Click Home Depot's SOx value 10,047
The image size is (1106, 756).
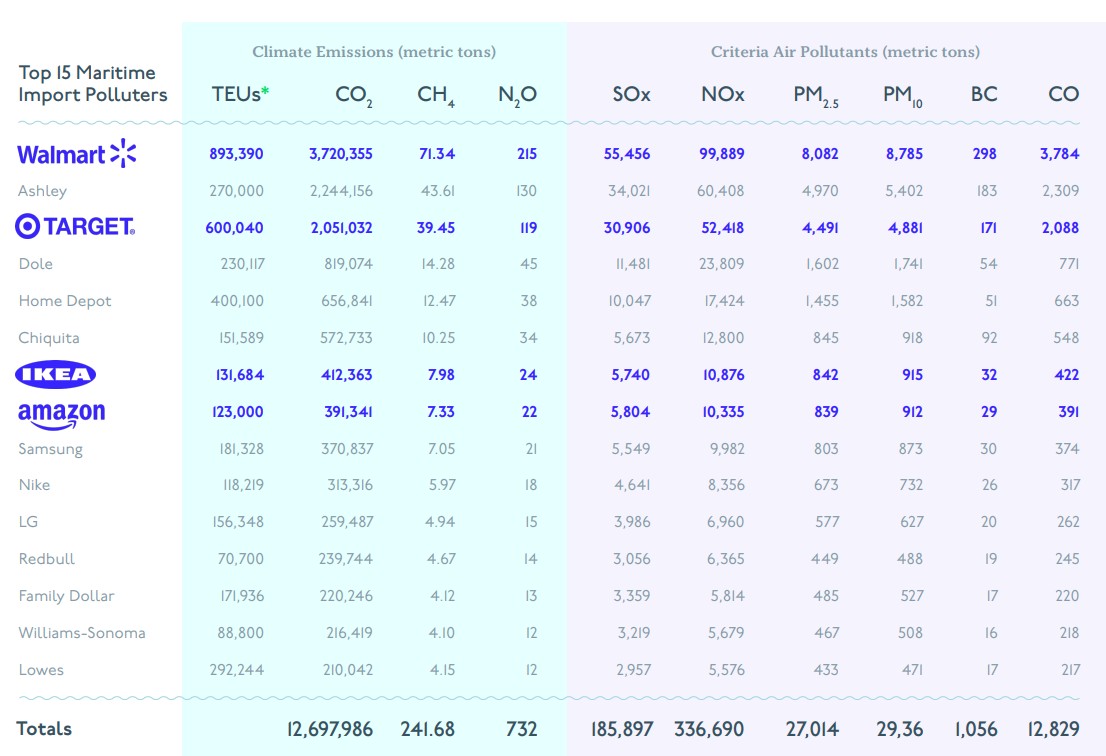click(x=629, y=301)
